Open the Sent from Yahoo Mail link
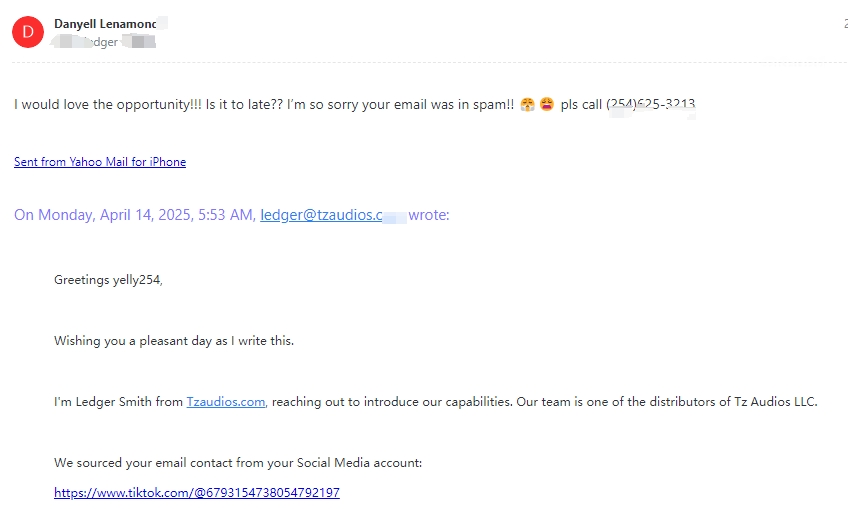This screenshot has width=848, height=509. (x=100, y=162)
